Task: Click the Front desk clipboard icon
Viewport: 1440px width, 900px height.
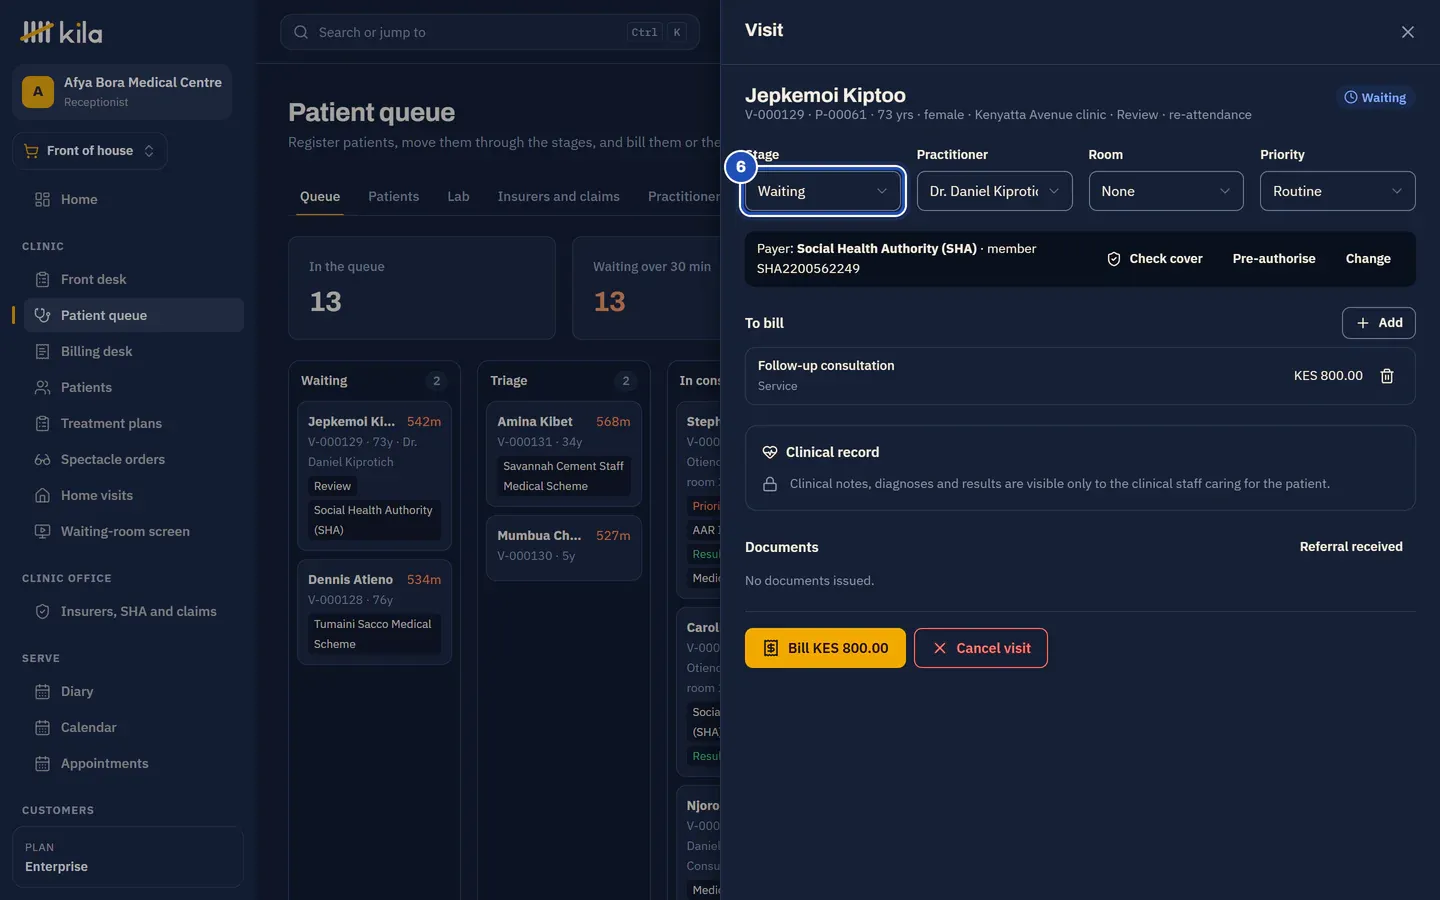Action: coord(42,279)
